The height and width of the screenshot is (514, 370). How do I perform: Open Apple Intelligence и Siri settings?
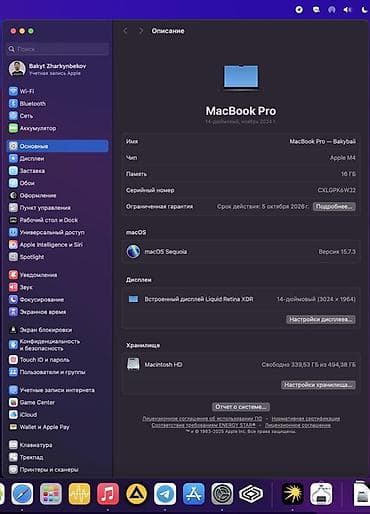pyautogui.click(x=57, y=245)
